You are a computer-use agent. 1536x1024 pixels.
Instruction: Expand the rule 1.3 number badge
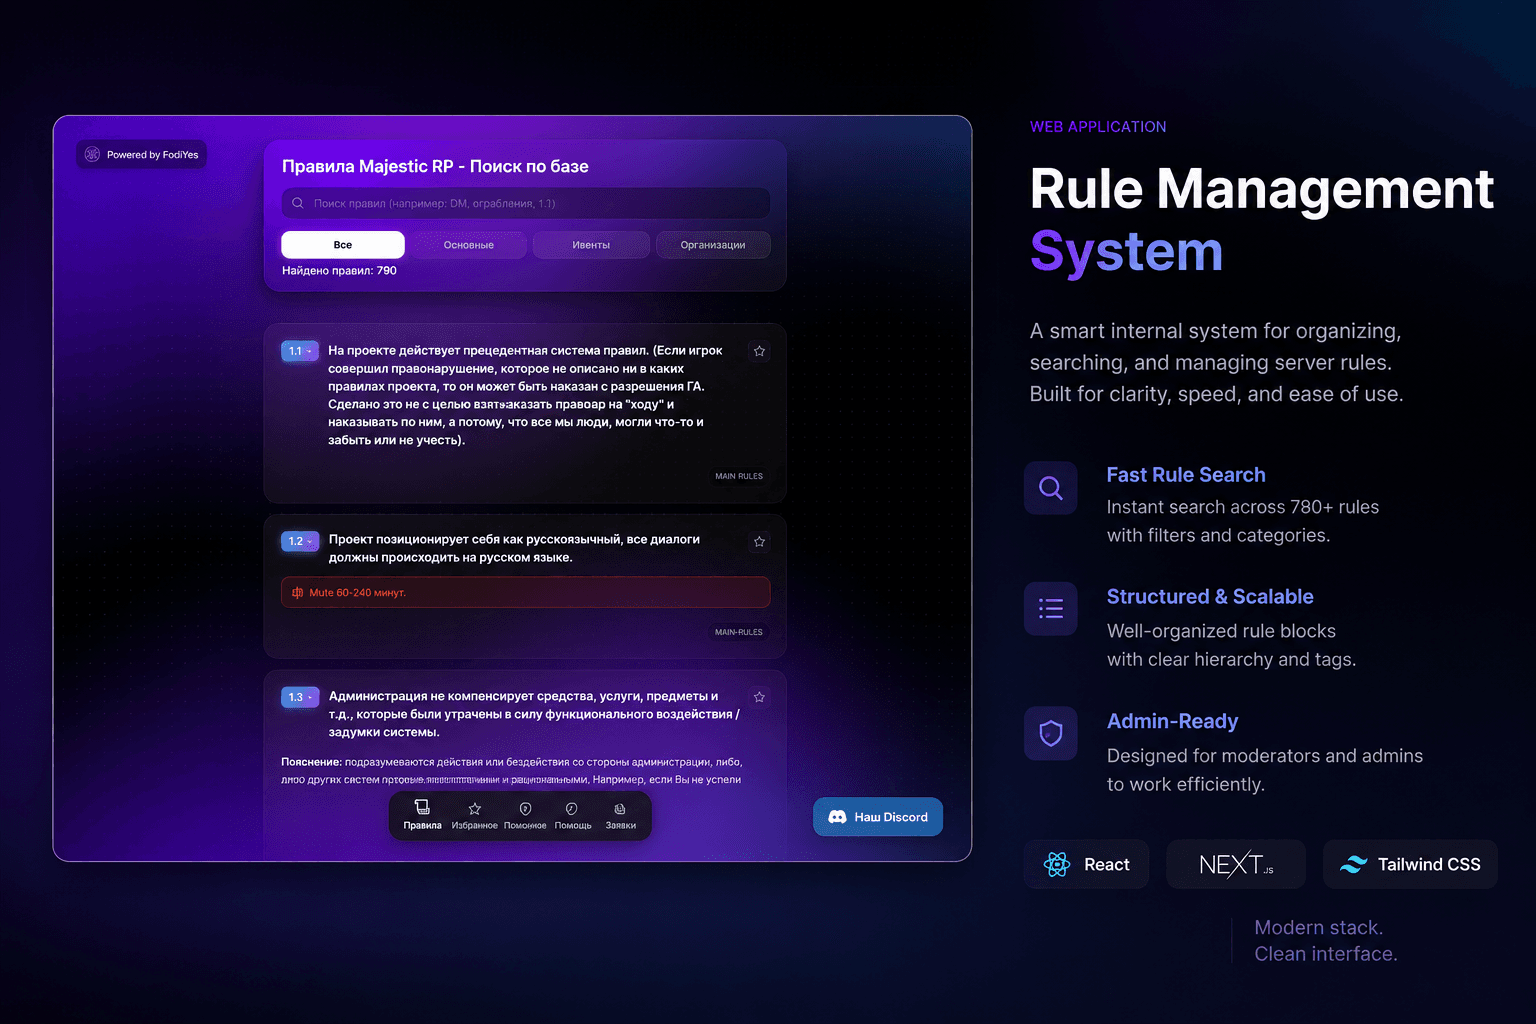click(x=300, y=697)
